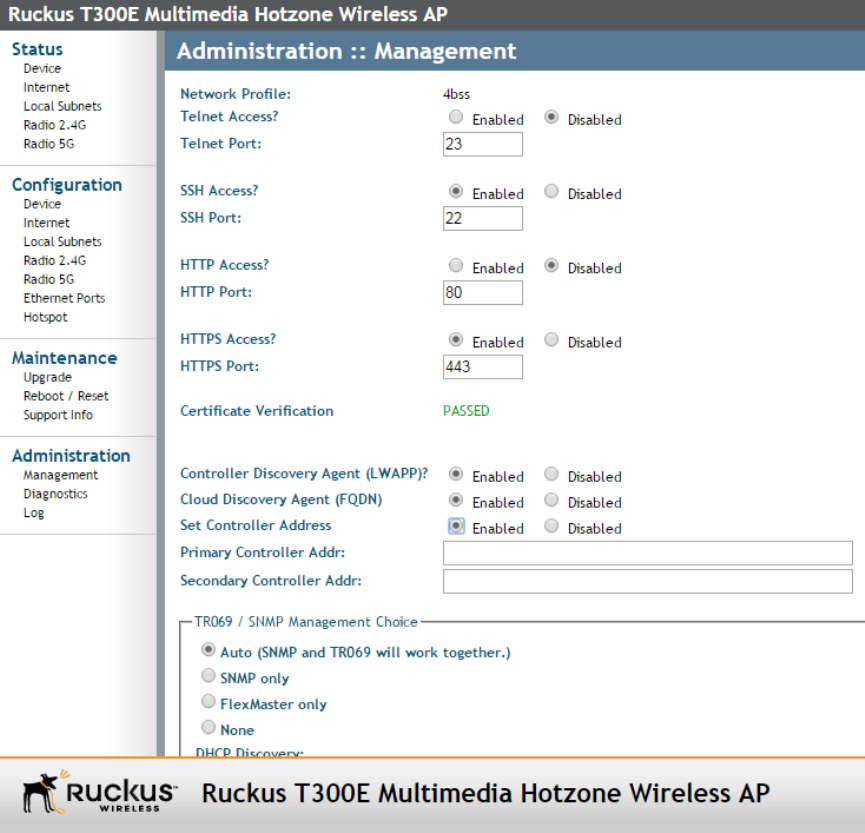Select Disabled for Telnet Access

click(551, 117)
